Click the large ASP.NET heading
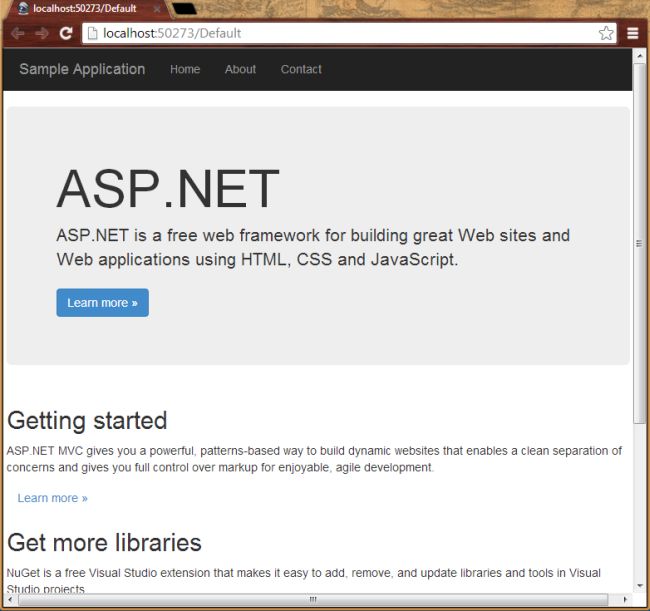 (168, 188)
